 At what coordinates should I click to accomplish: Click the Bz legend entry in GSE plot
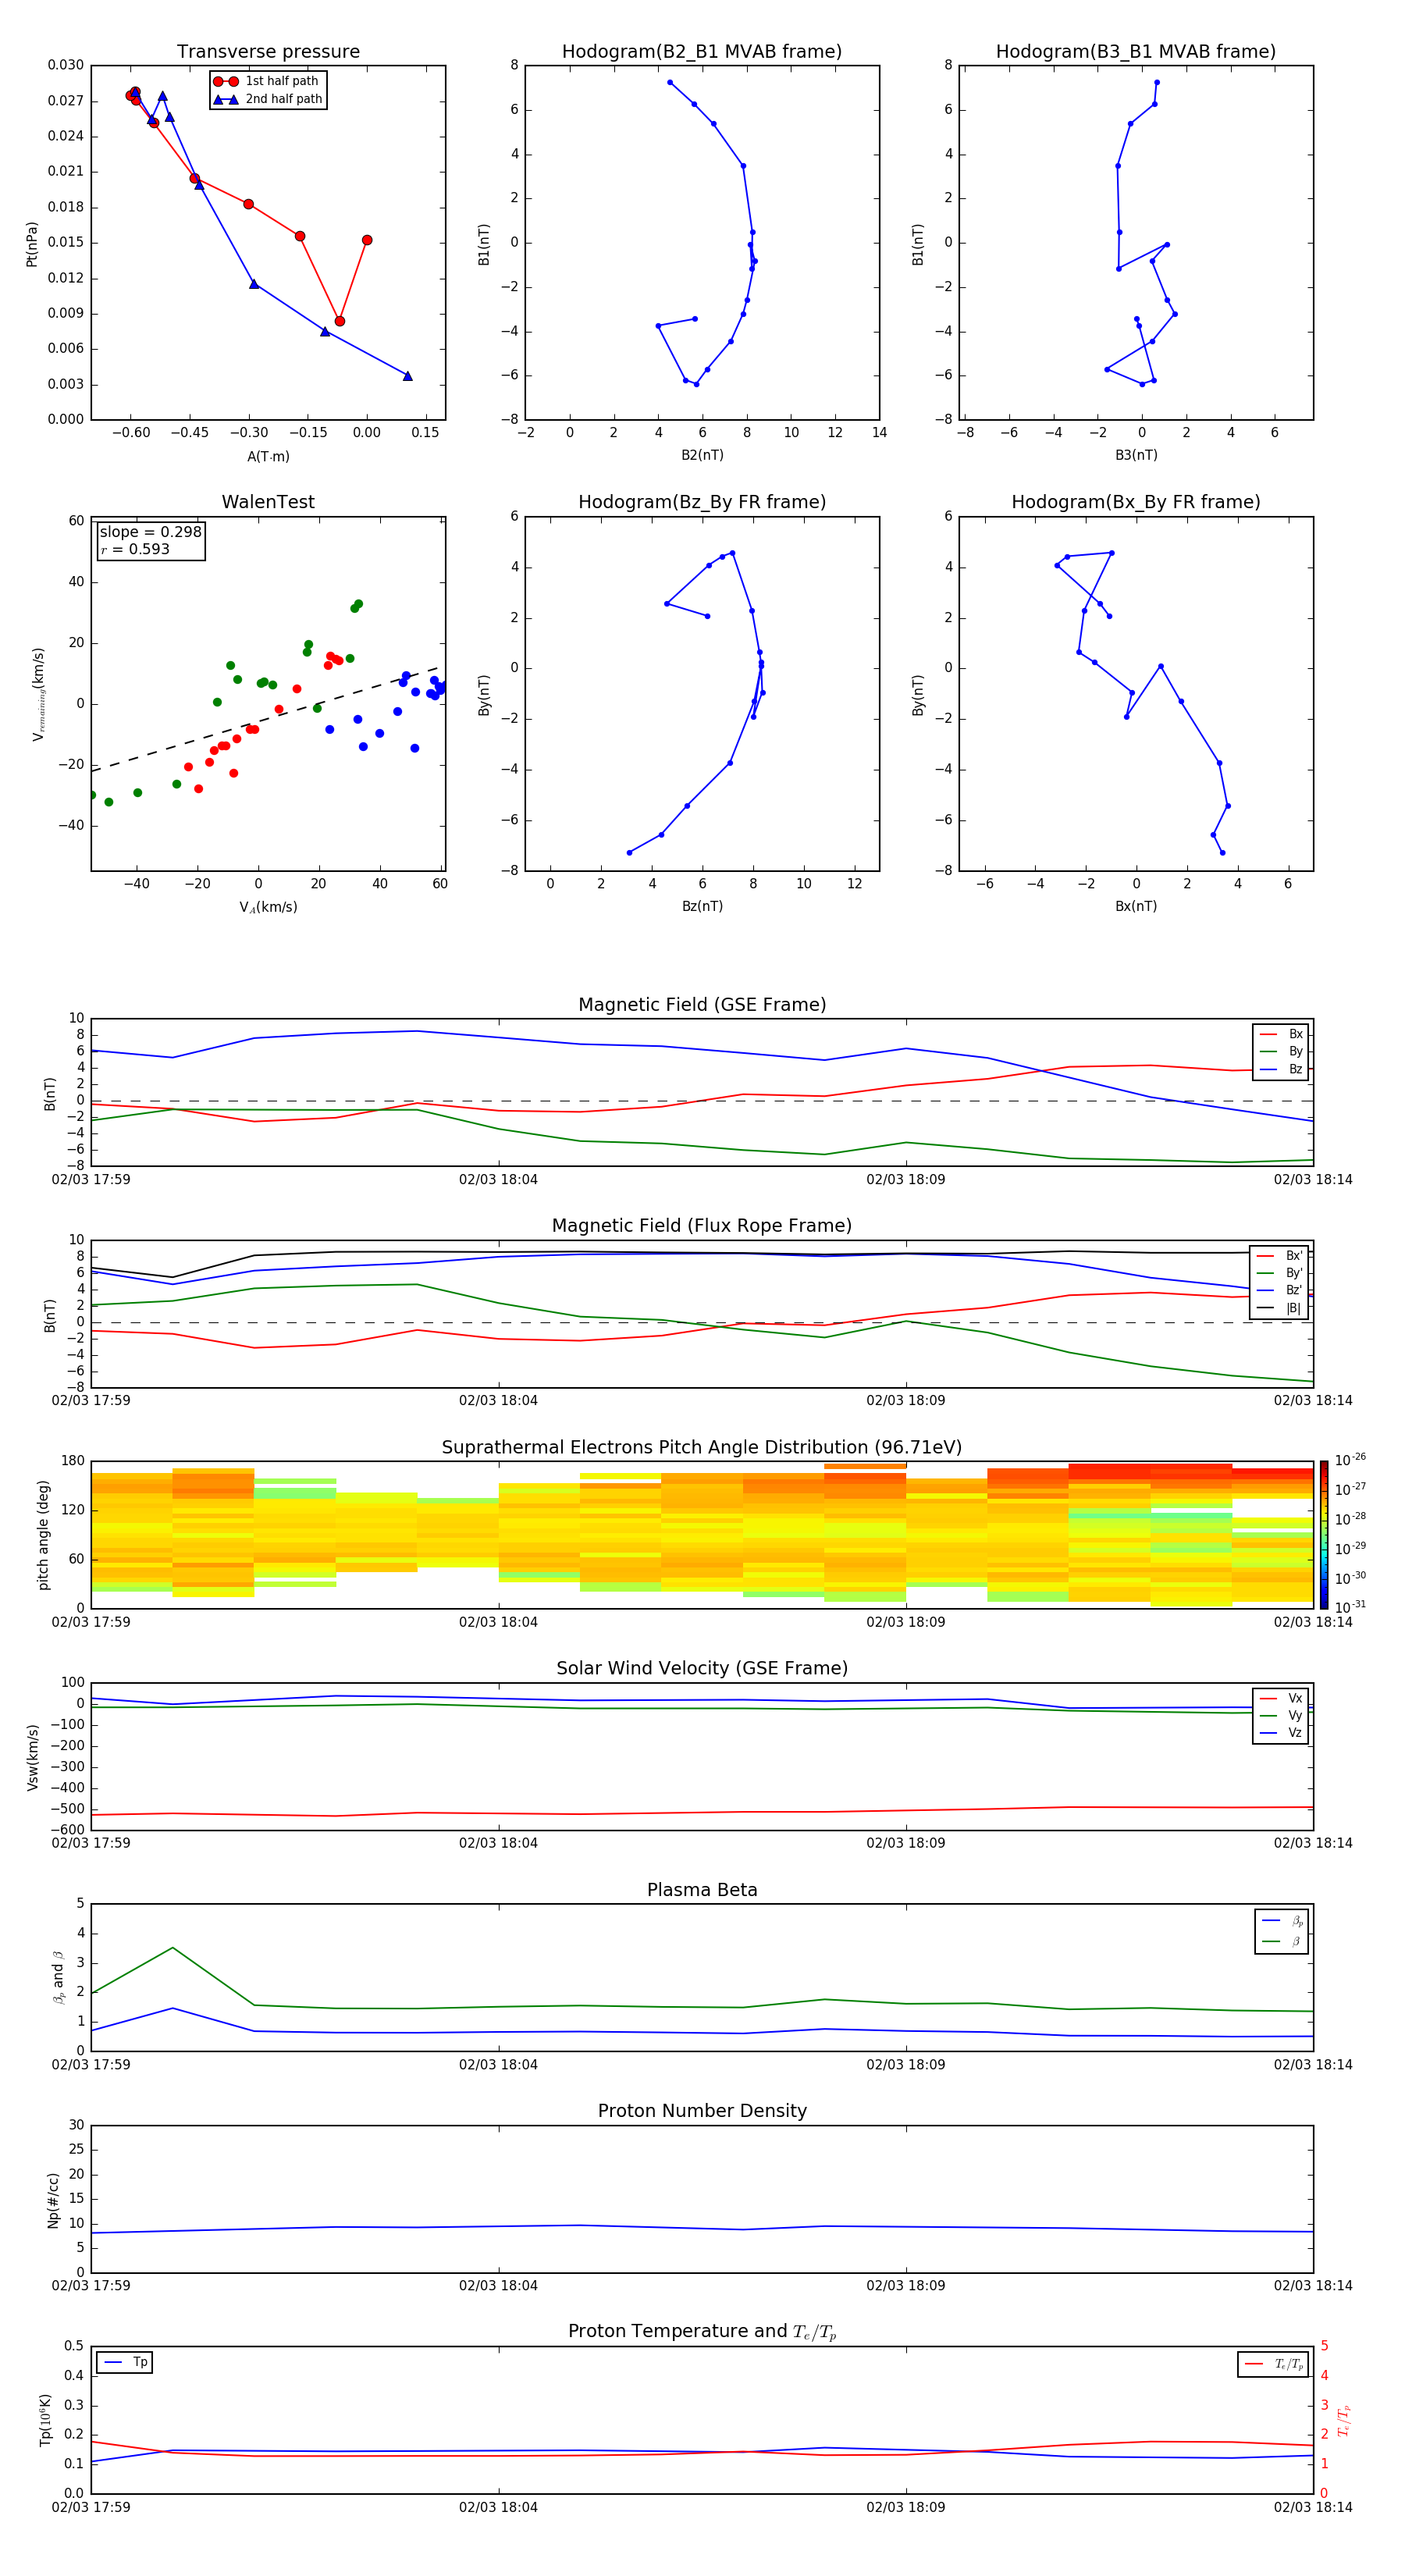(x=1281, y=1069)
